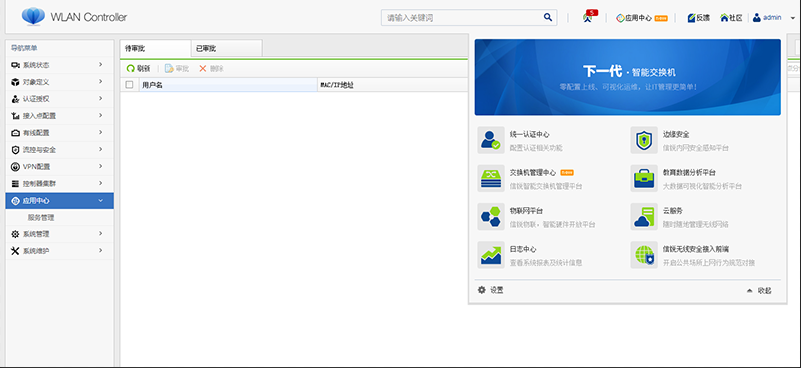Click the 控制器集群 stack icon
The image size is (801, 368).
coord(15,183)
